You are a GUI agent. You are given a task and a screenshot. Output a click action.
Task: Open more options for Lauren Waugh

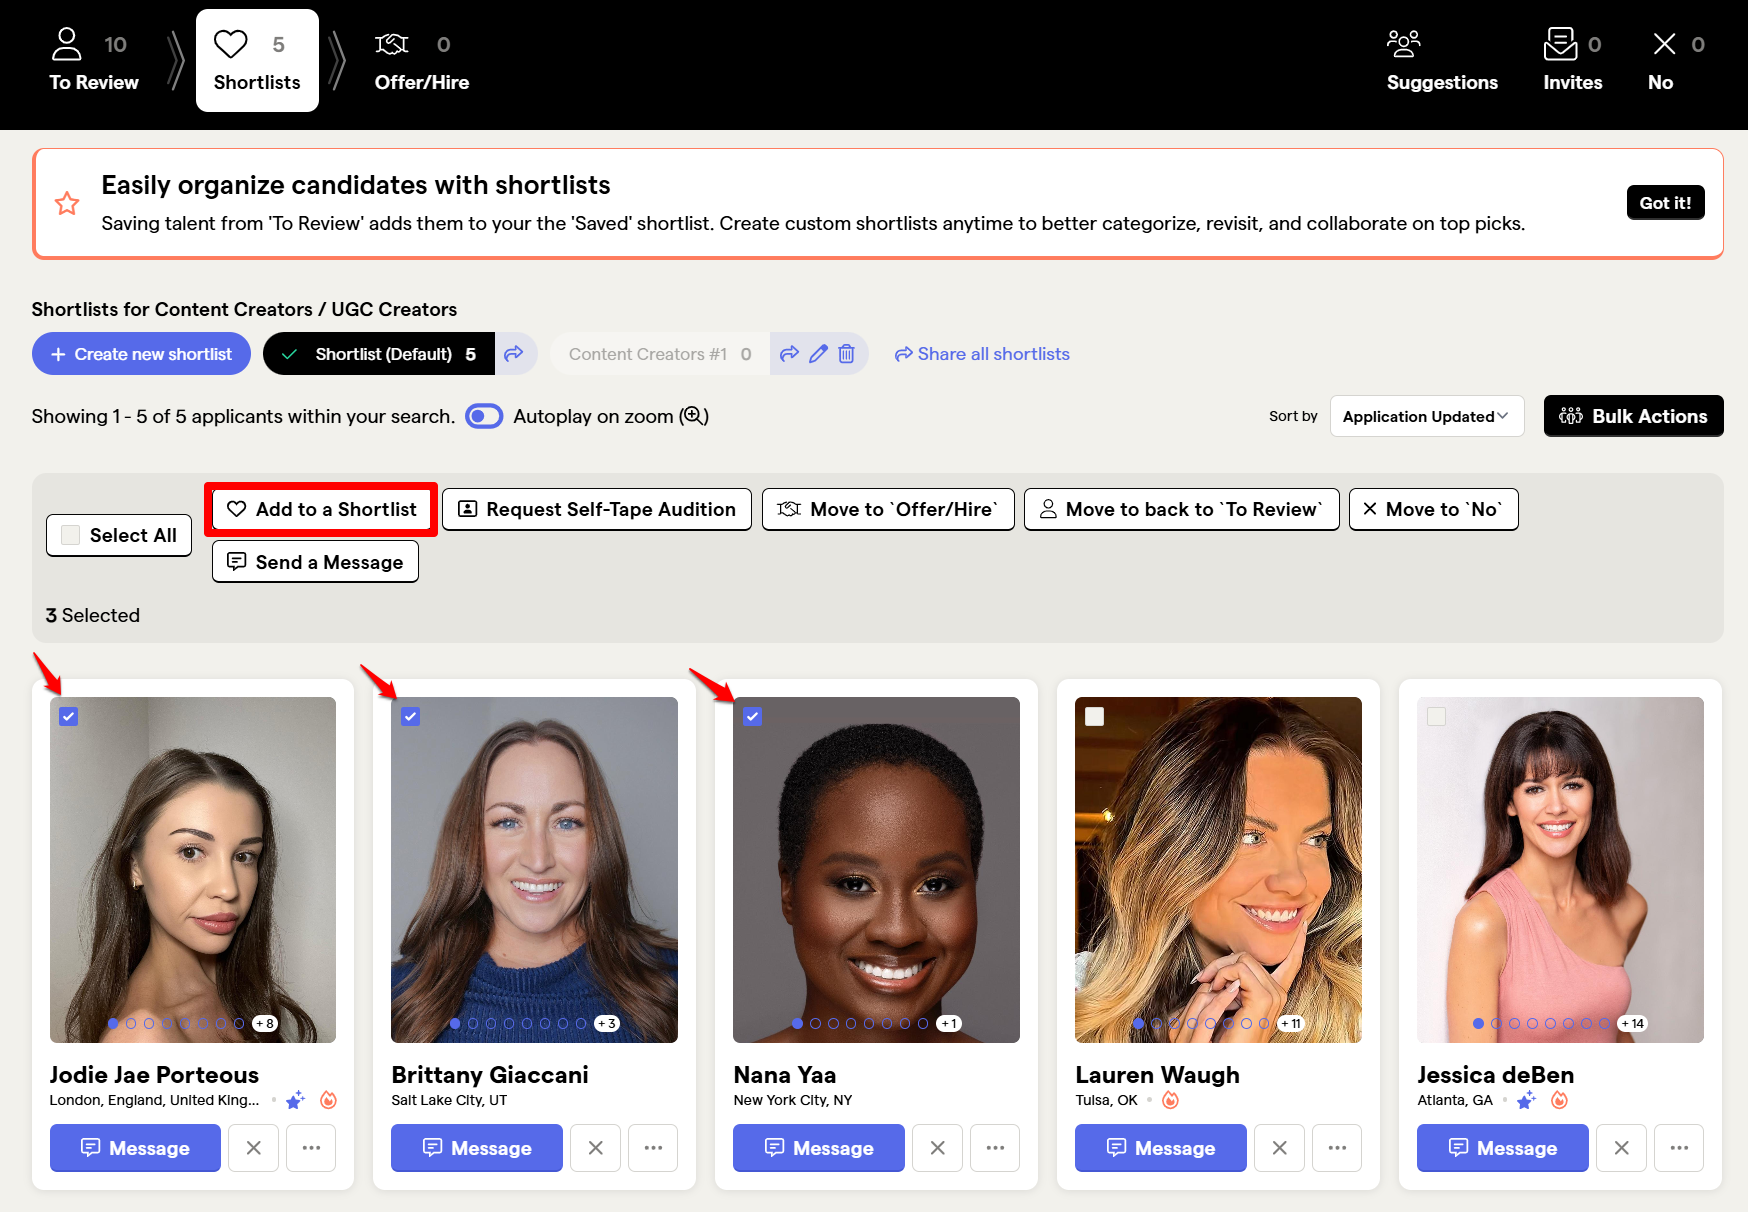(1337, 1148)
